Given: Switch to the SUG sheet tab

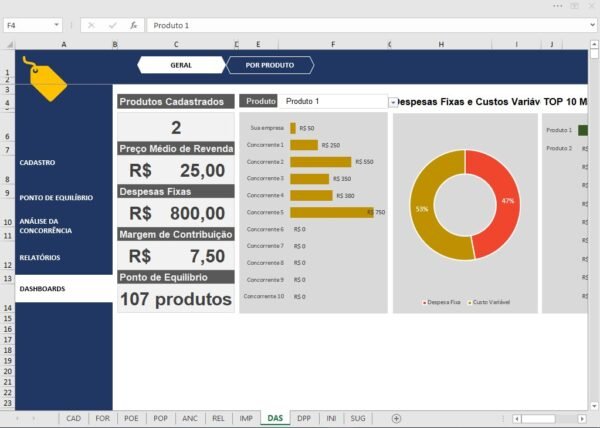Looking at the screenshot, I should click(358, 418).
